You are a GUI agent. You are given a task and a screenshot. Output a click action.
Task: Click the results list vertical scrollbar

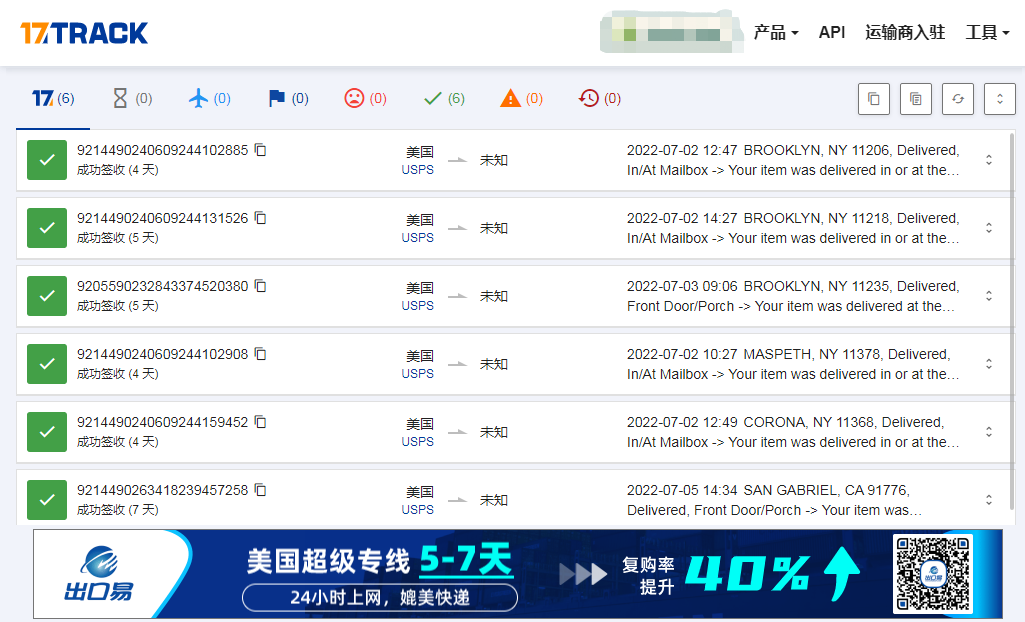tap(1013, 320)
